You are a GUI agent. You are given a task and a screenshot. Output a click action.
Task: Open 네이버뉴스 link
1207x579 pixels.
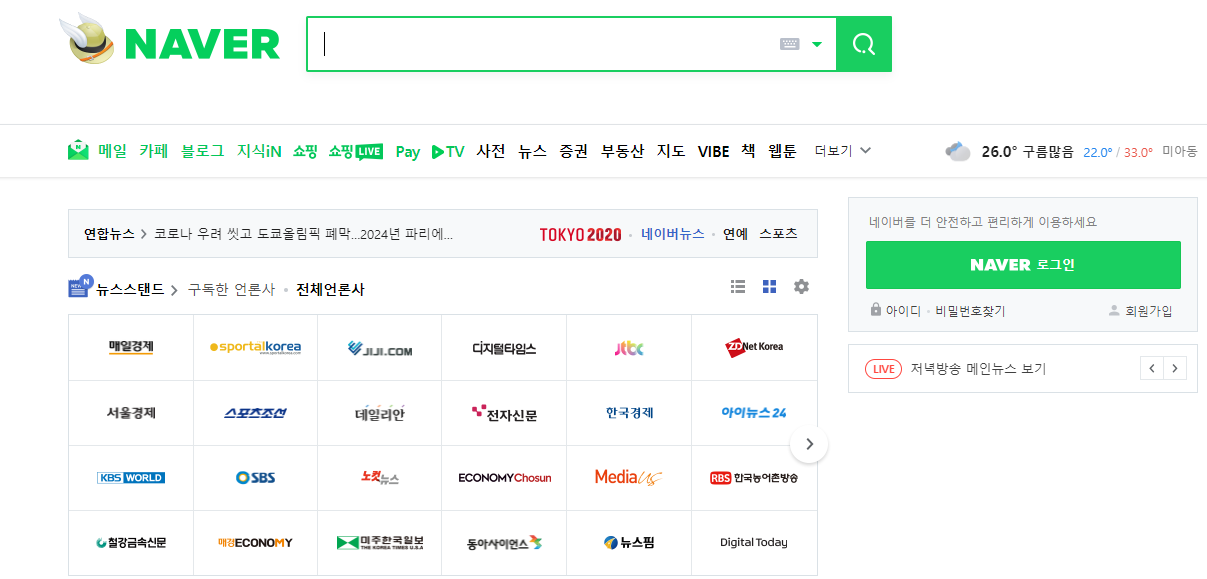(673, 234)
